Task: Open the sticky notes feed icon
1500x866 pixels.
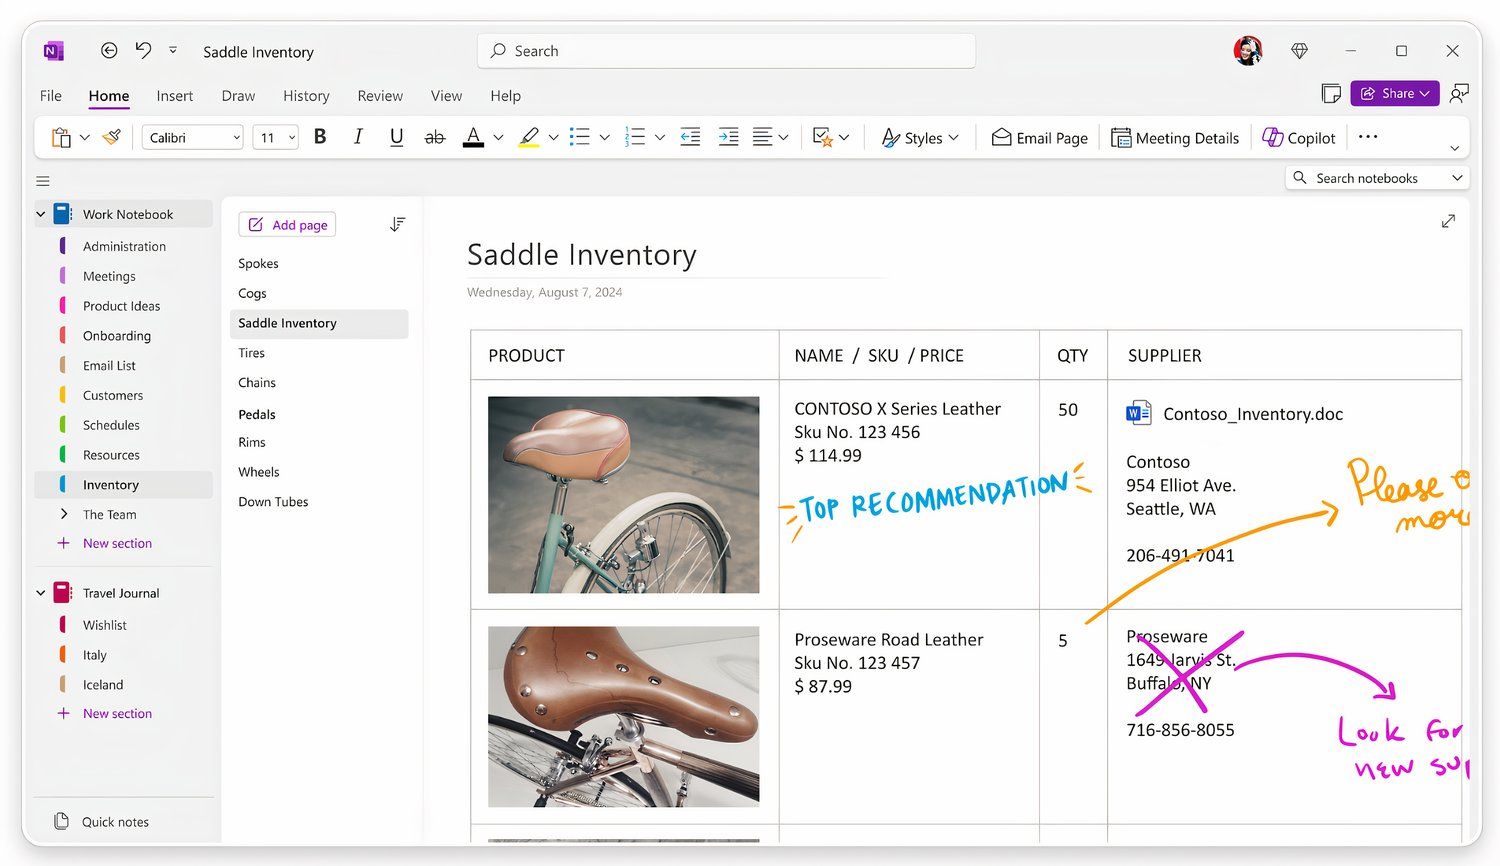Action: pyautogui.click(x=1331, y=94)
